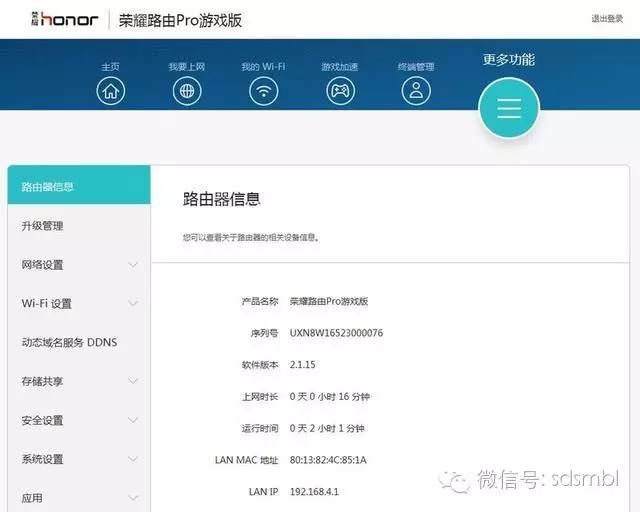
Task: Click the Wi-Fi 设置 sidebar label
Action: (47, 303)
